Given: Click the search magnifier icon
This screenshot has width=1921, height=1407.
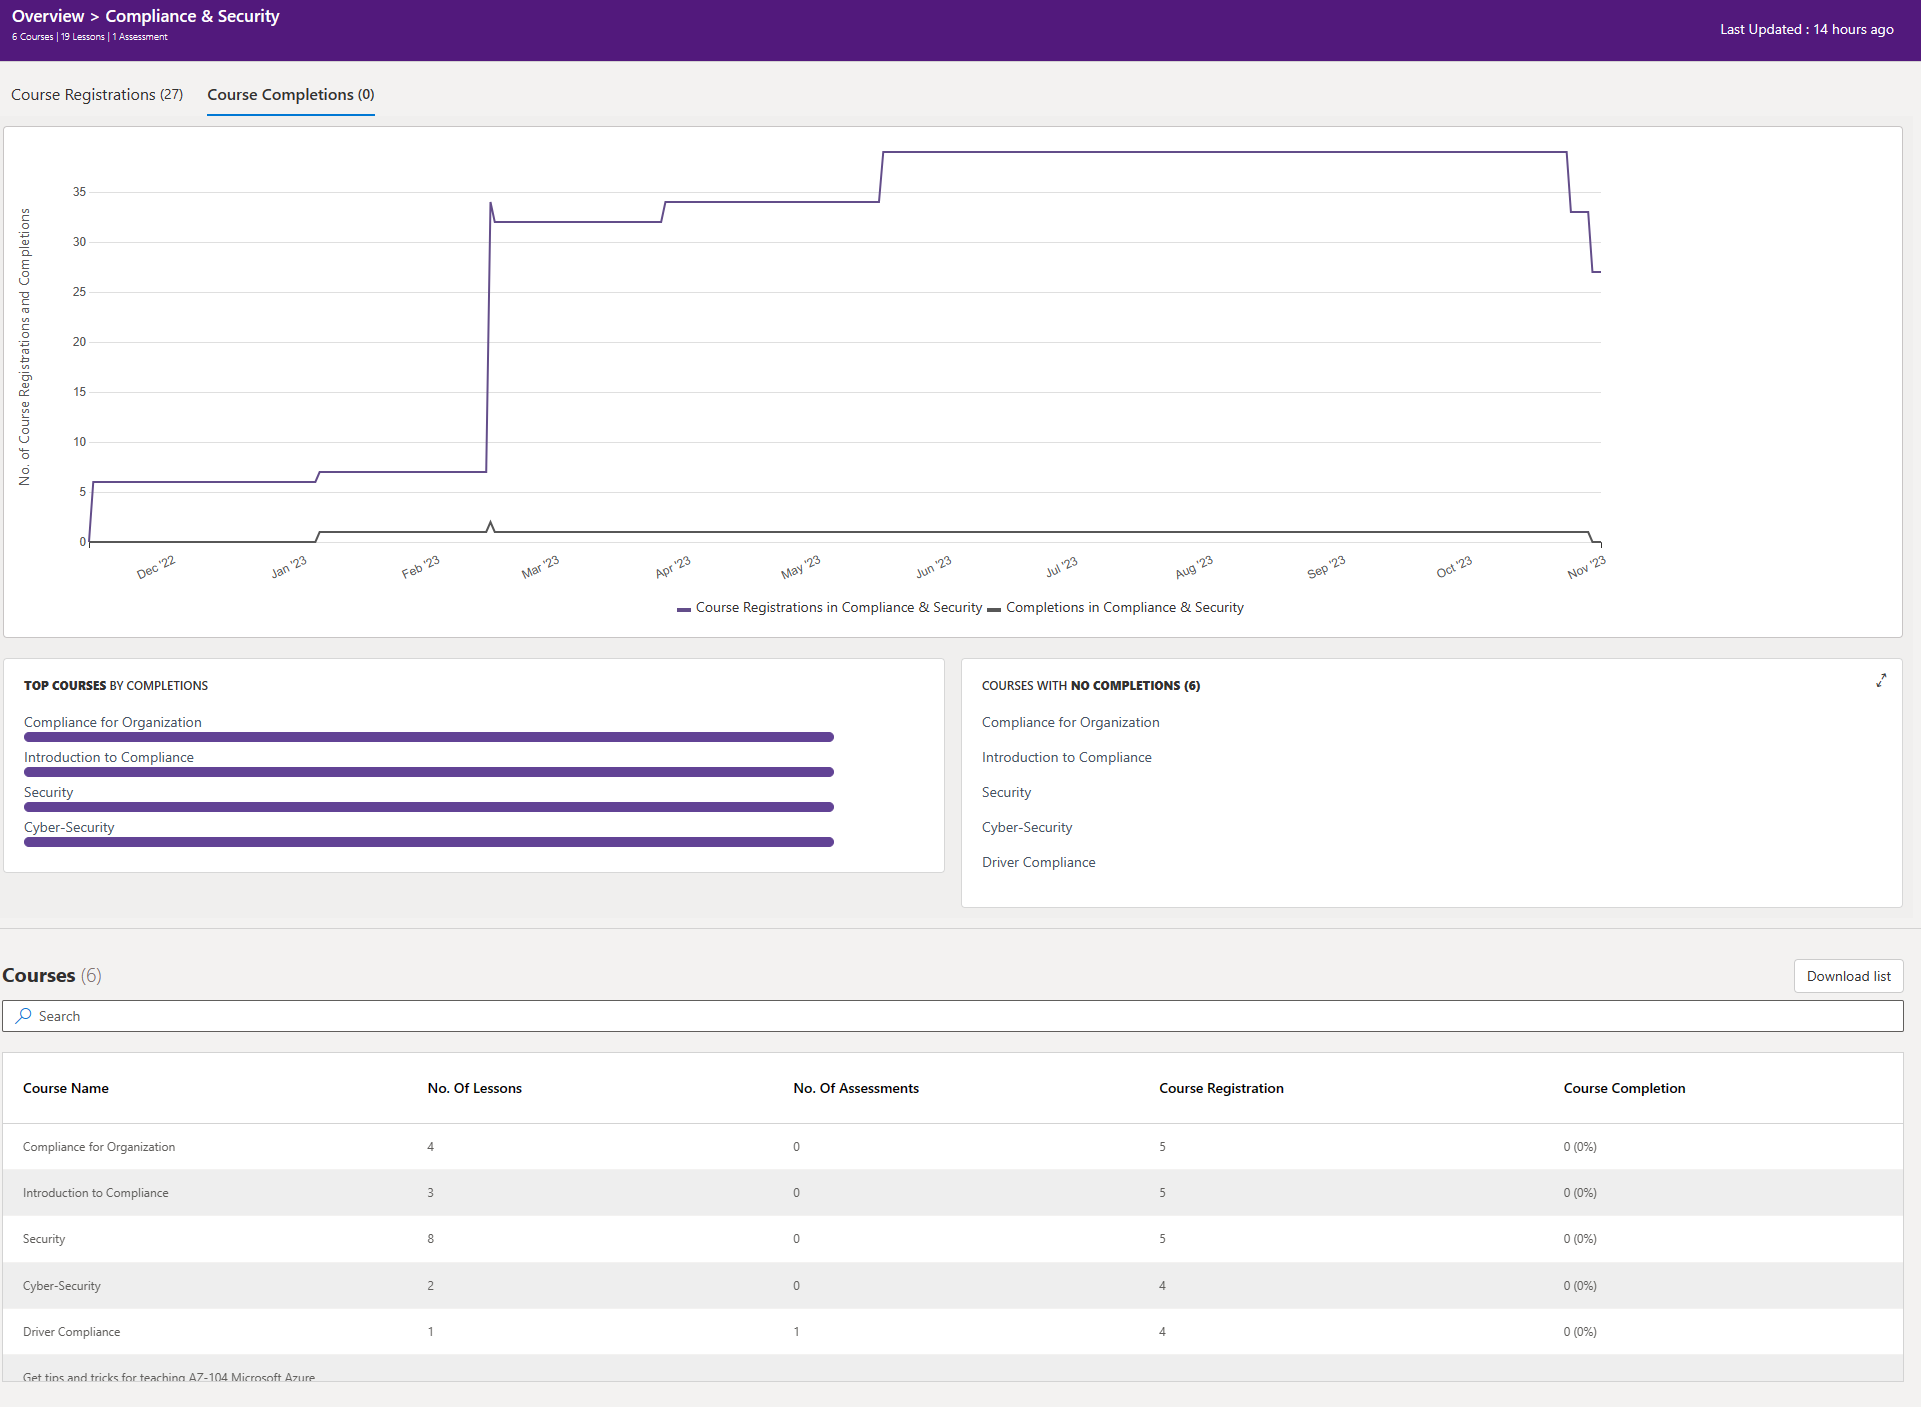Looking at the screenshot, I should [x=23, y=1016].
